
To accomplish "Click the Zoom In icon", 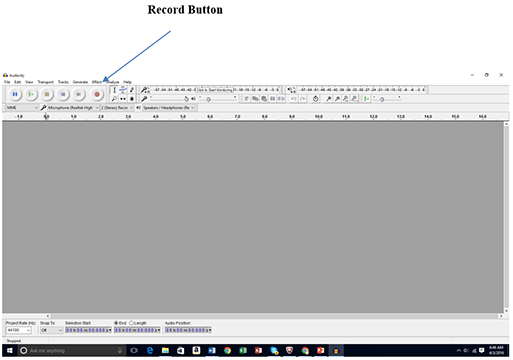I will coord(329,99).
